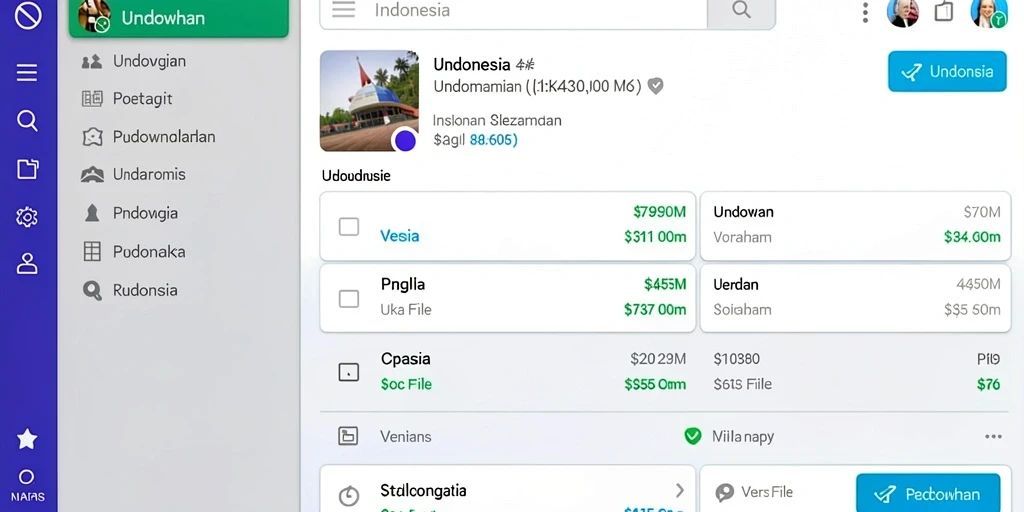This screenshot has height=512, width=1024.
Task: Open the three-dot menu in the top bar
Action: pyautogui.click(x=865, y=12)
